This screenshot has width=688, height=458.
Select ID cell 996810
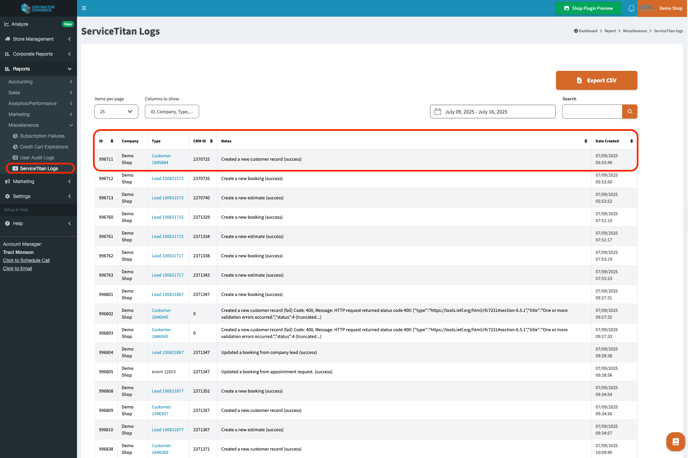(106, 429)
